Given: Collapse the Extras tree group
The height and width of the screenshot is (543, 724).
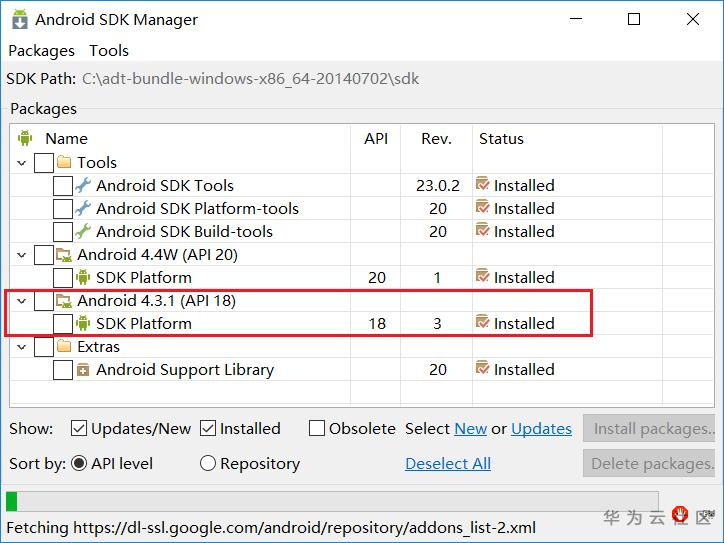Looking at the screenshot, I should coord(22,346).
